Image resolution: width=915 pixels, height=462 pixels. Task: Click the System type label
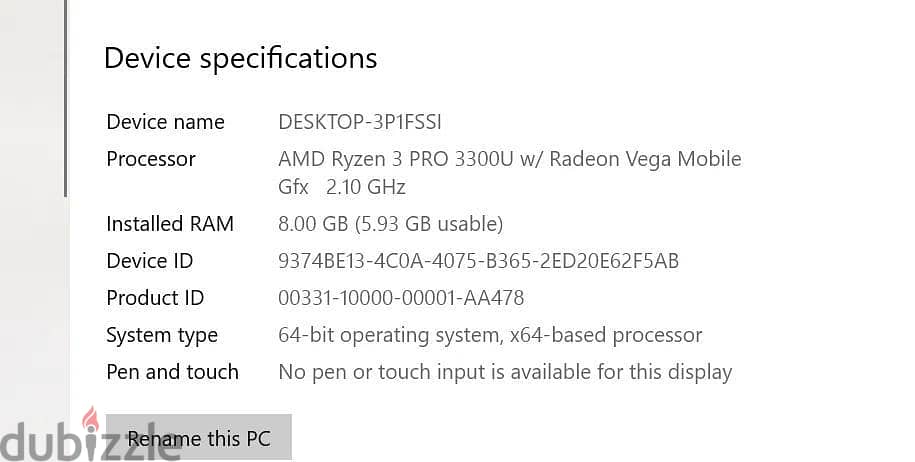pyautogui.click(x=162, y=336)
